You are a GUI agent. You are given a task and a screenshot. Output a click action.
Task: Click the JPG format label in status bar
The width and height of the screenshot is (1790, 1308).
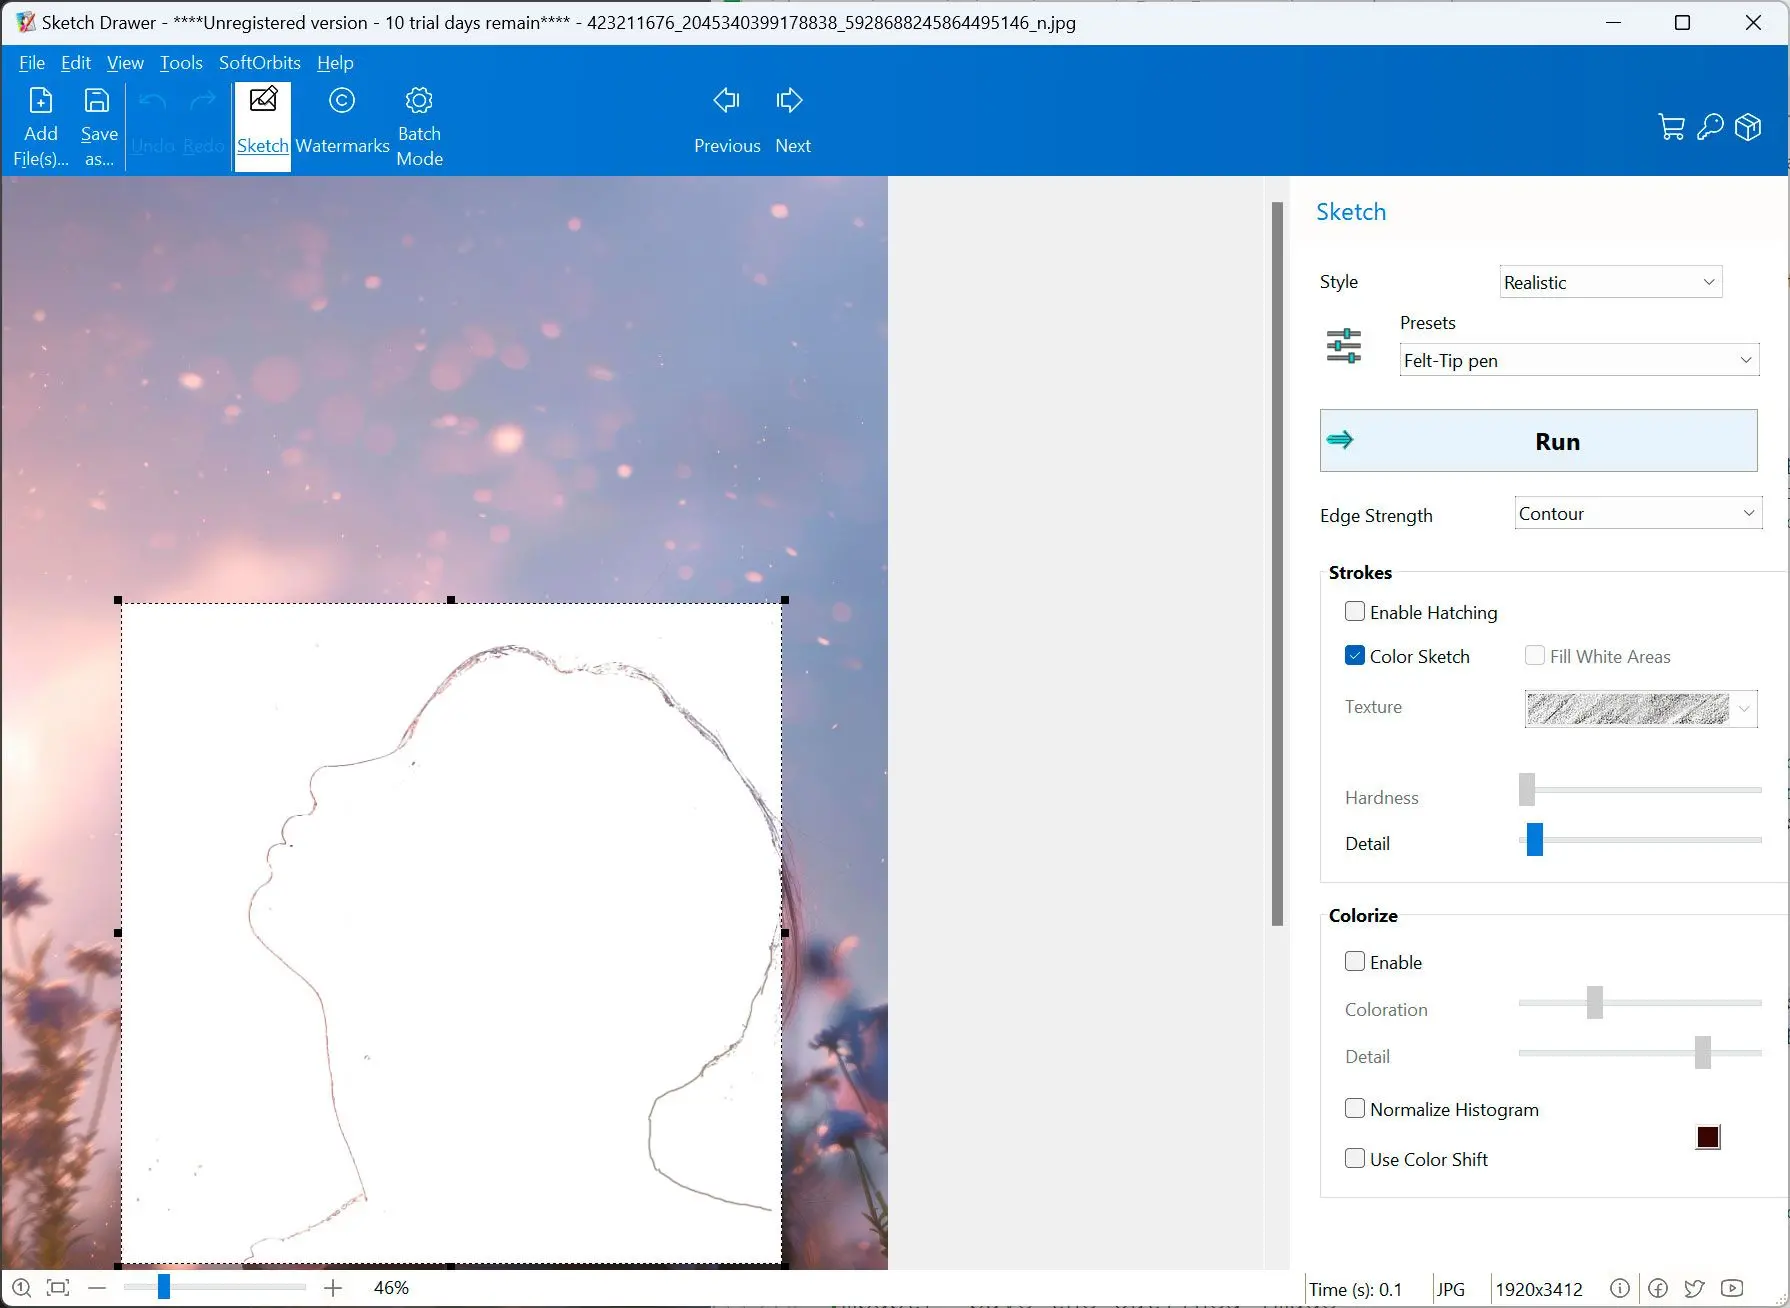(1451, 1290)
